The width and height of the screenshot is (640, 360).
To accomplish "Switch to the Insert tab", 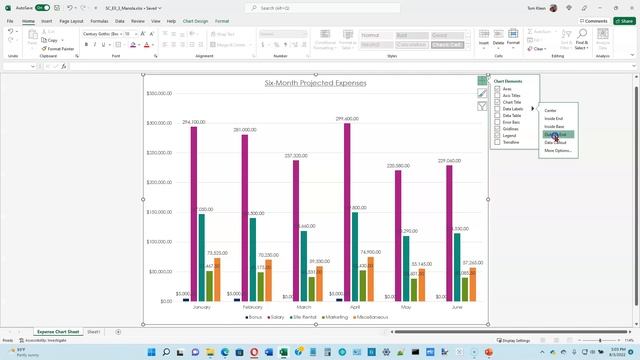I will [47, 21].
